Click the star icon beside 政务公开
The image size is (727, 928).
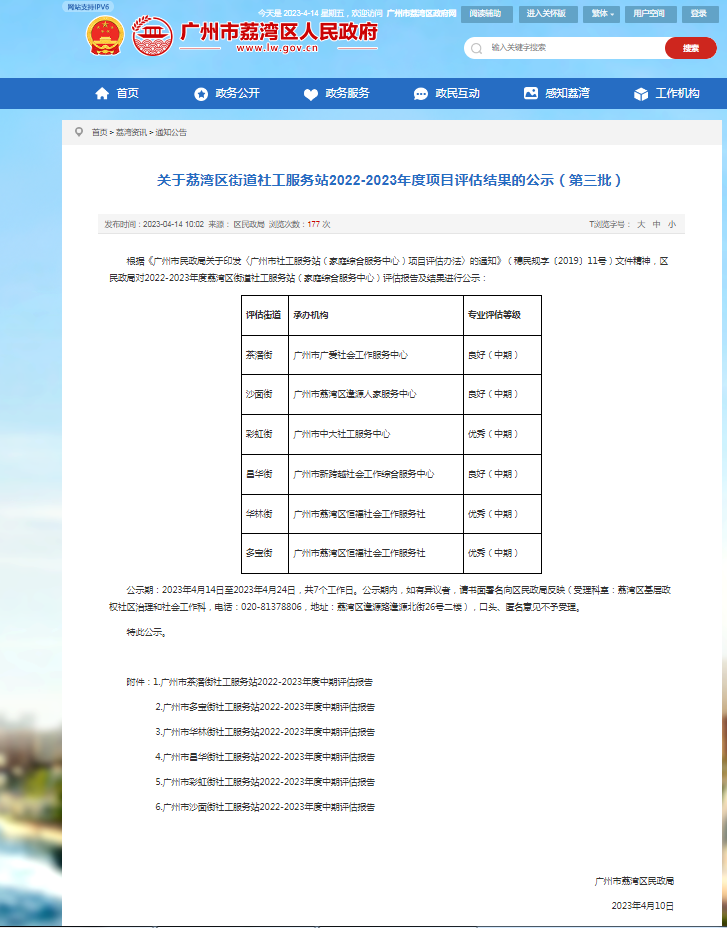point(201,94)
